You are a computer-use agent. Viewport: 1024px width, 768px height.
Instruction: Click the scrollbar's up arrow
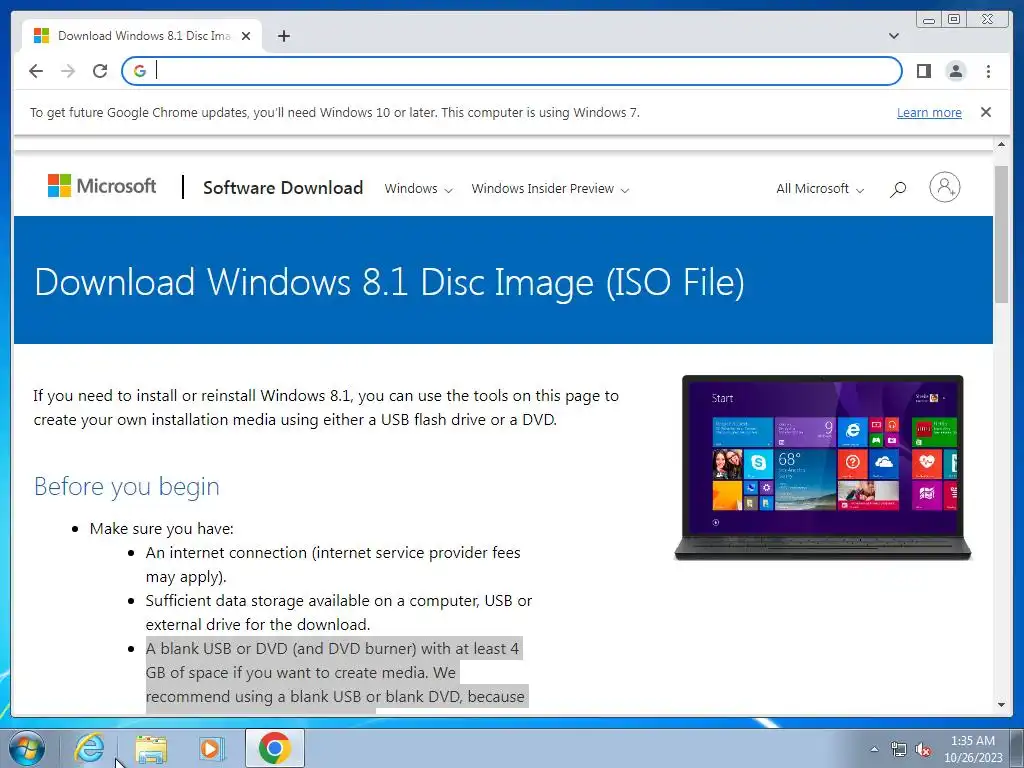click(1001, 144)
